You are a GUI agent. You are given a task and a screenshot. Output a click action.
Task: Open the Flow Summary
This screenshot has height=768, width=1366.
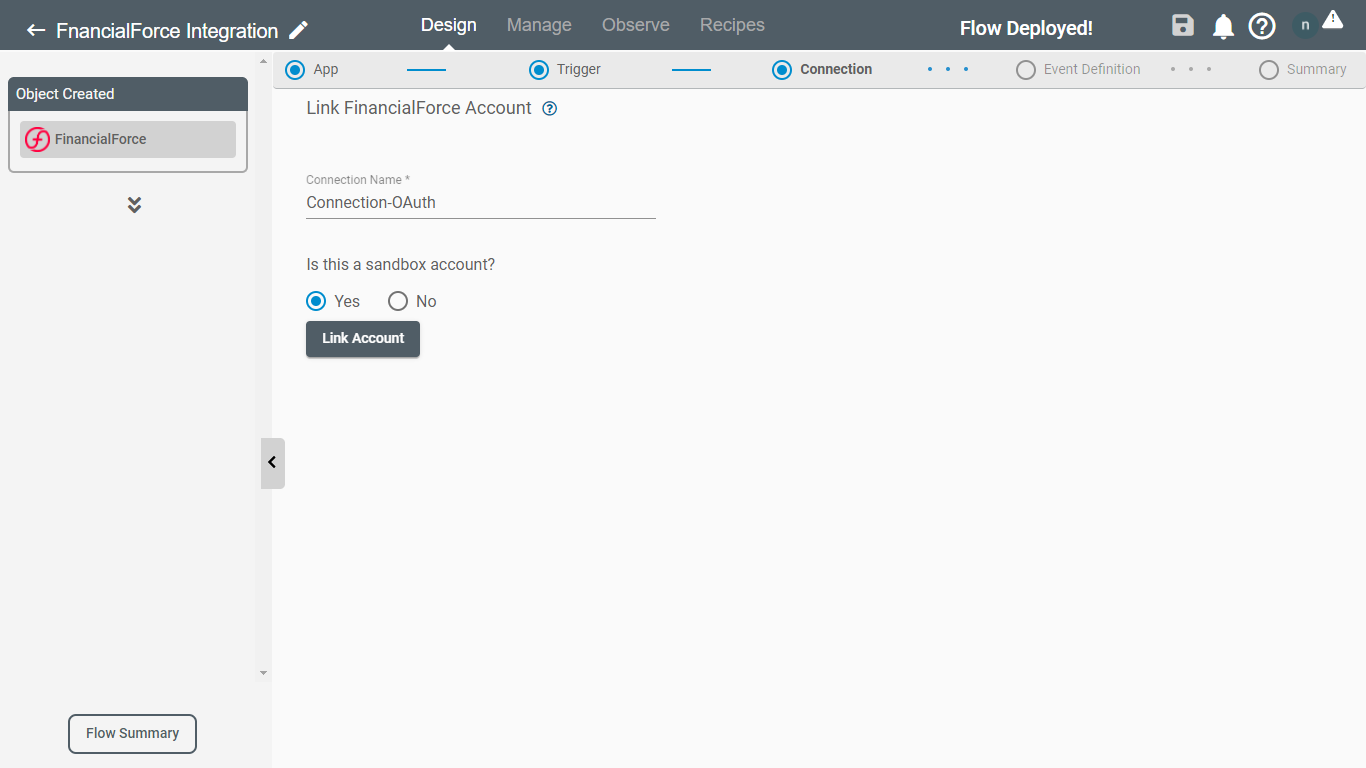(132, 734)
